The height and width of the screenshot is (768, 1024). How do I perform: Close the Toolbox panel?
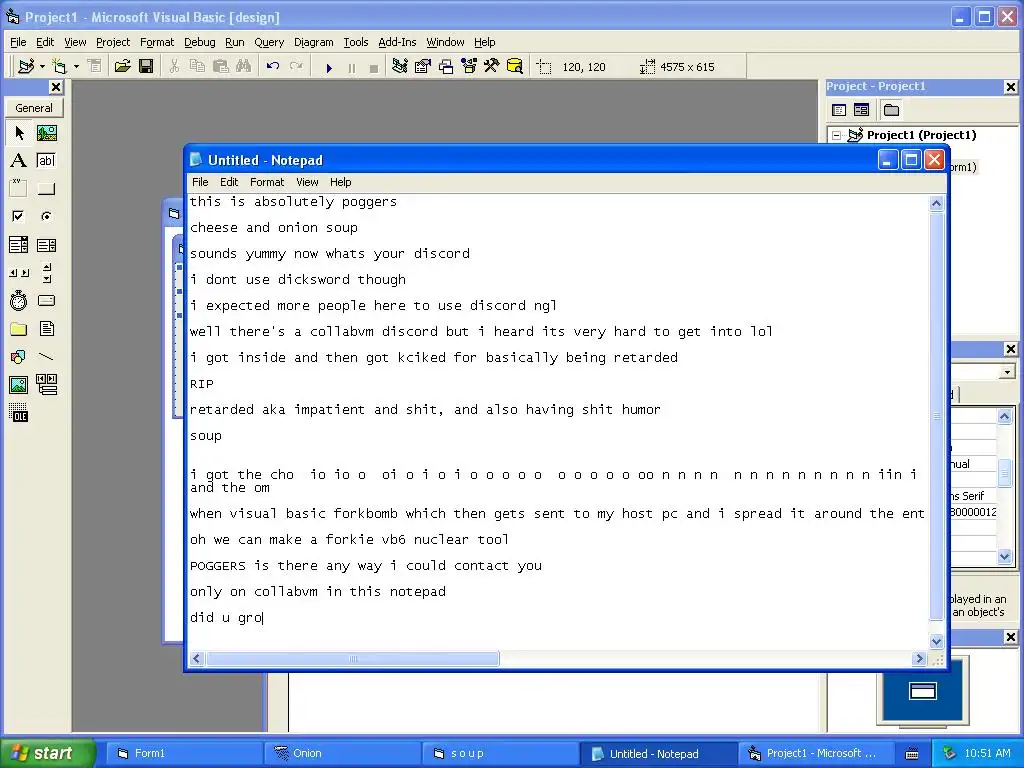click(56, 87)
